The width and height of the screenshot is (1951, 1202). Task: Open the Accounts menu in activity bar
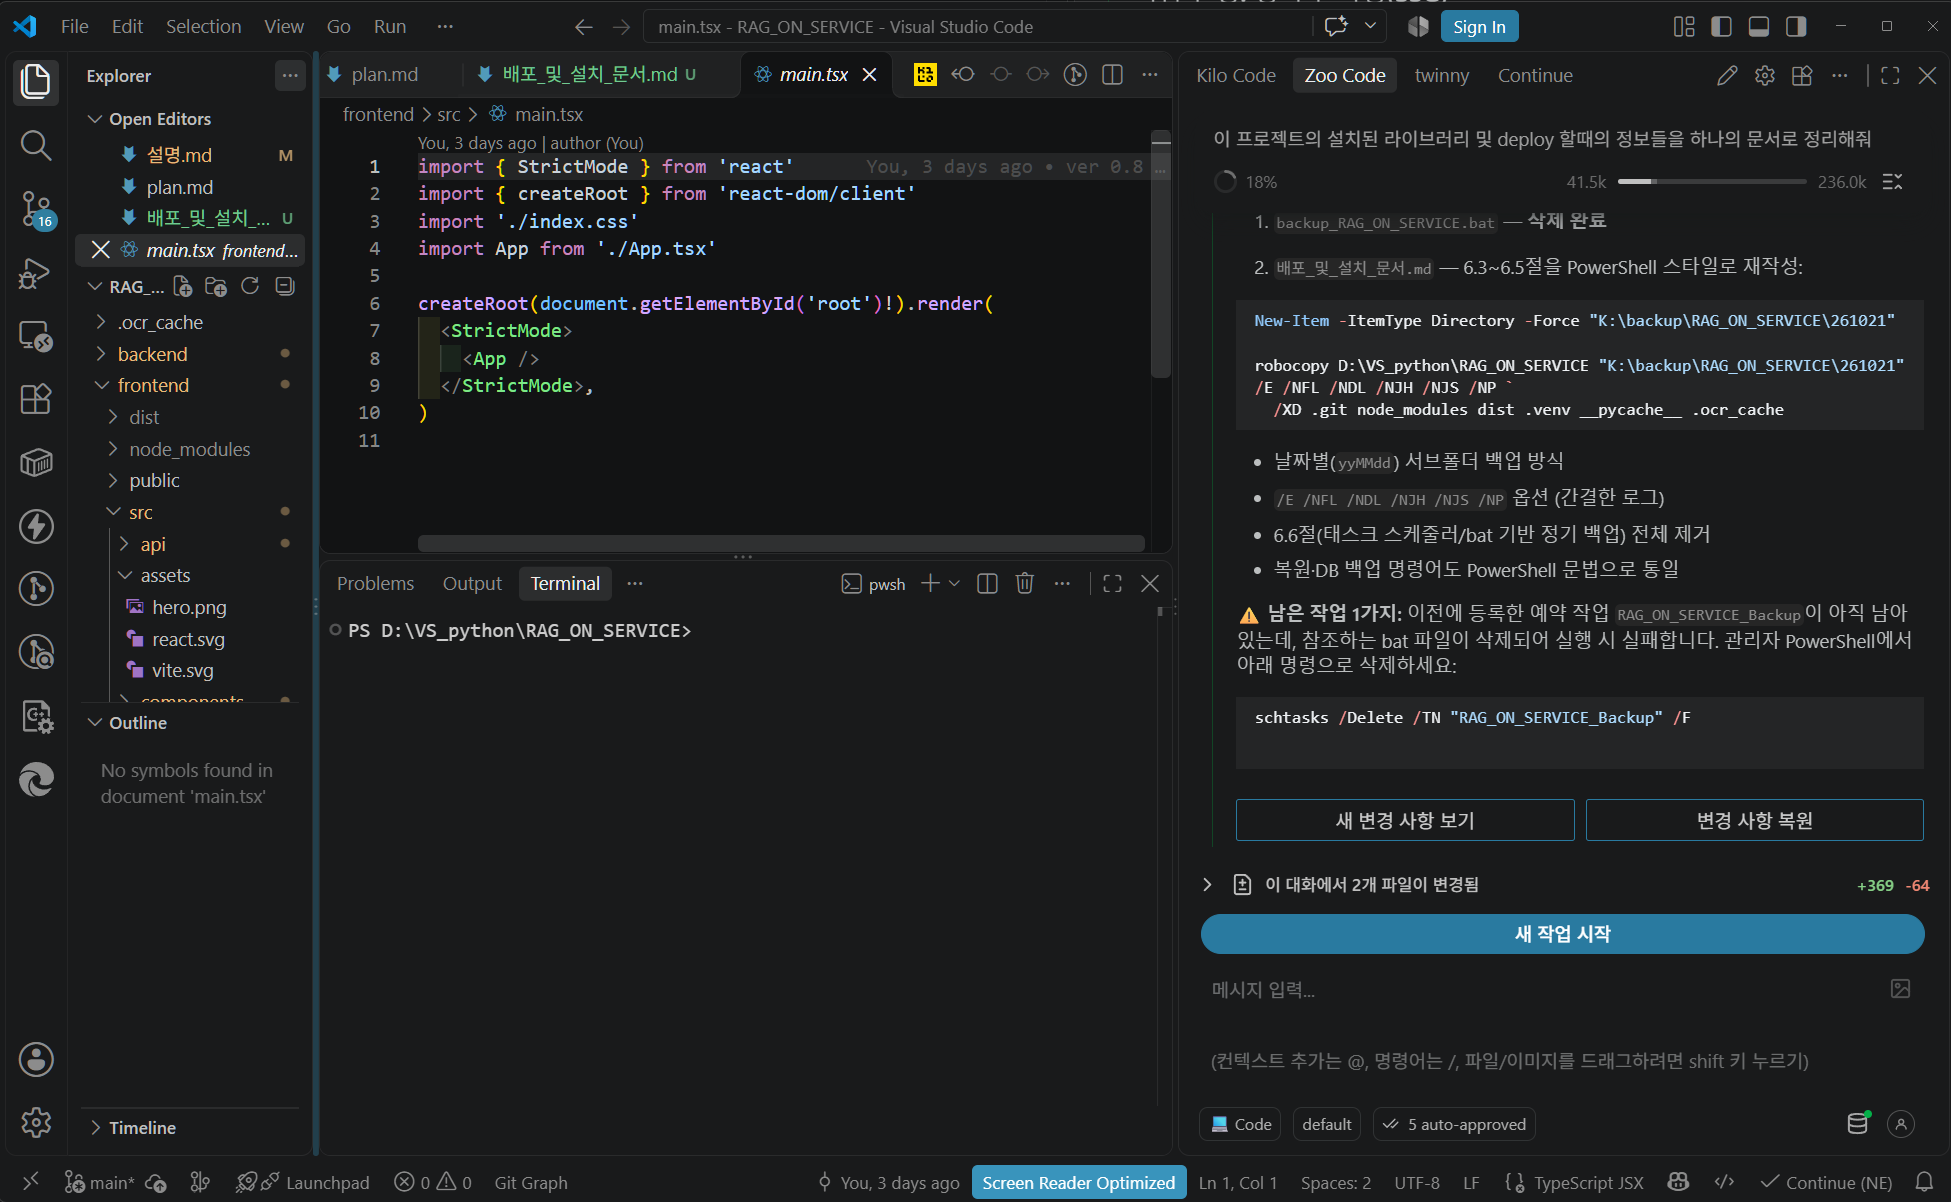coord(36,1059)
